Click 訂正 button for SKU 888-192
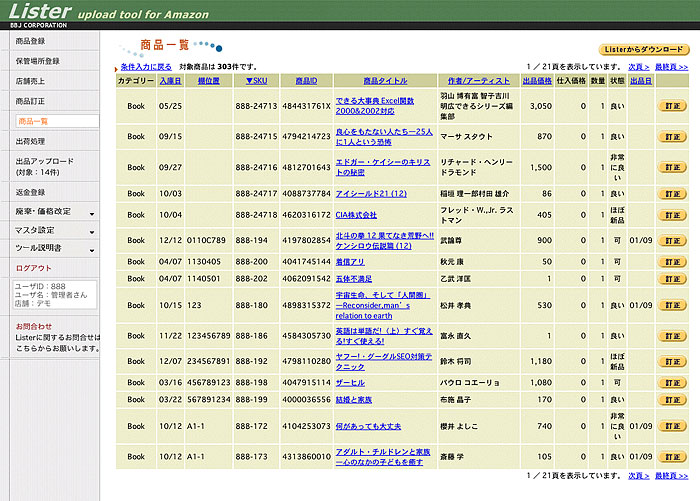 pyautogui.click(x=672, y=362)
